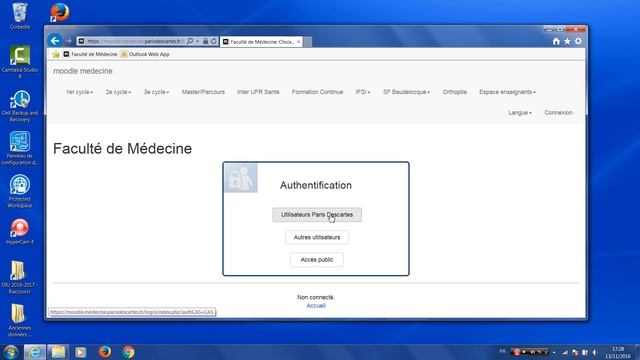Screen dimensions: 640x360
Task: Open Firefox from the taskbar
Action: coord(105,352)
